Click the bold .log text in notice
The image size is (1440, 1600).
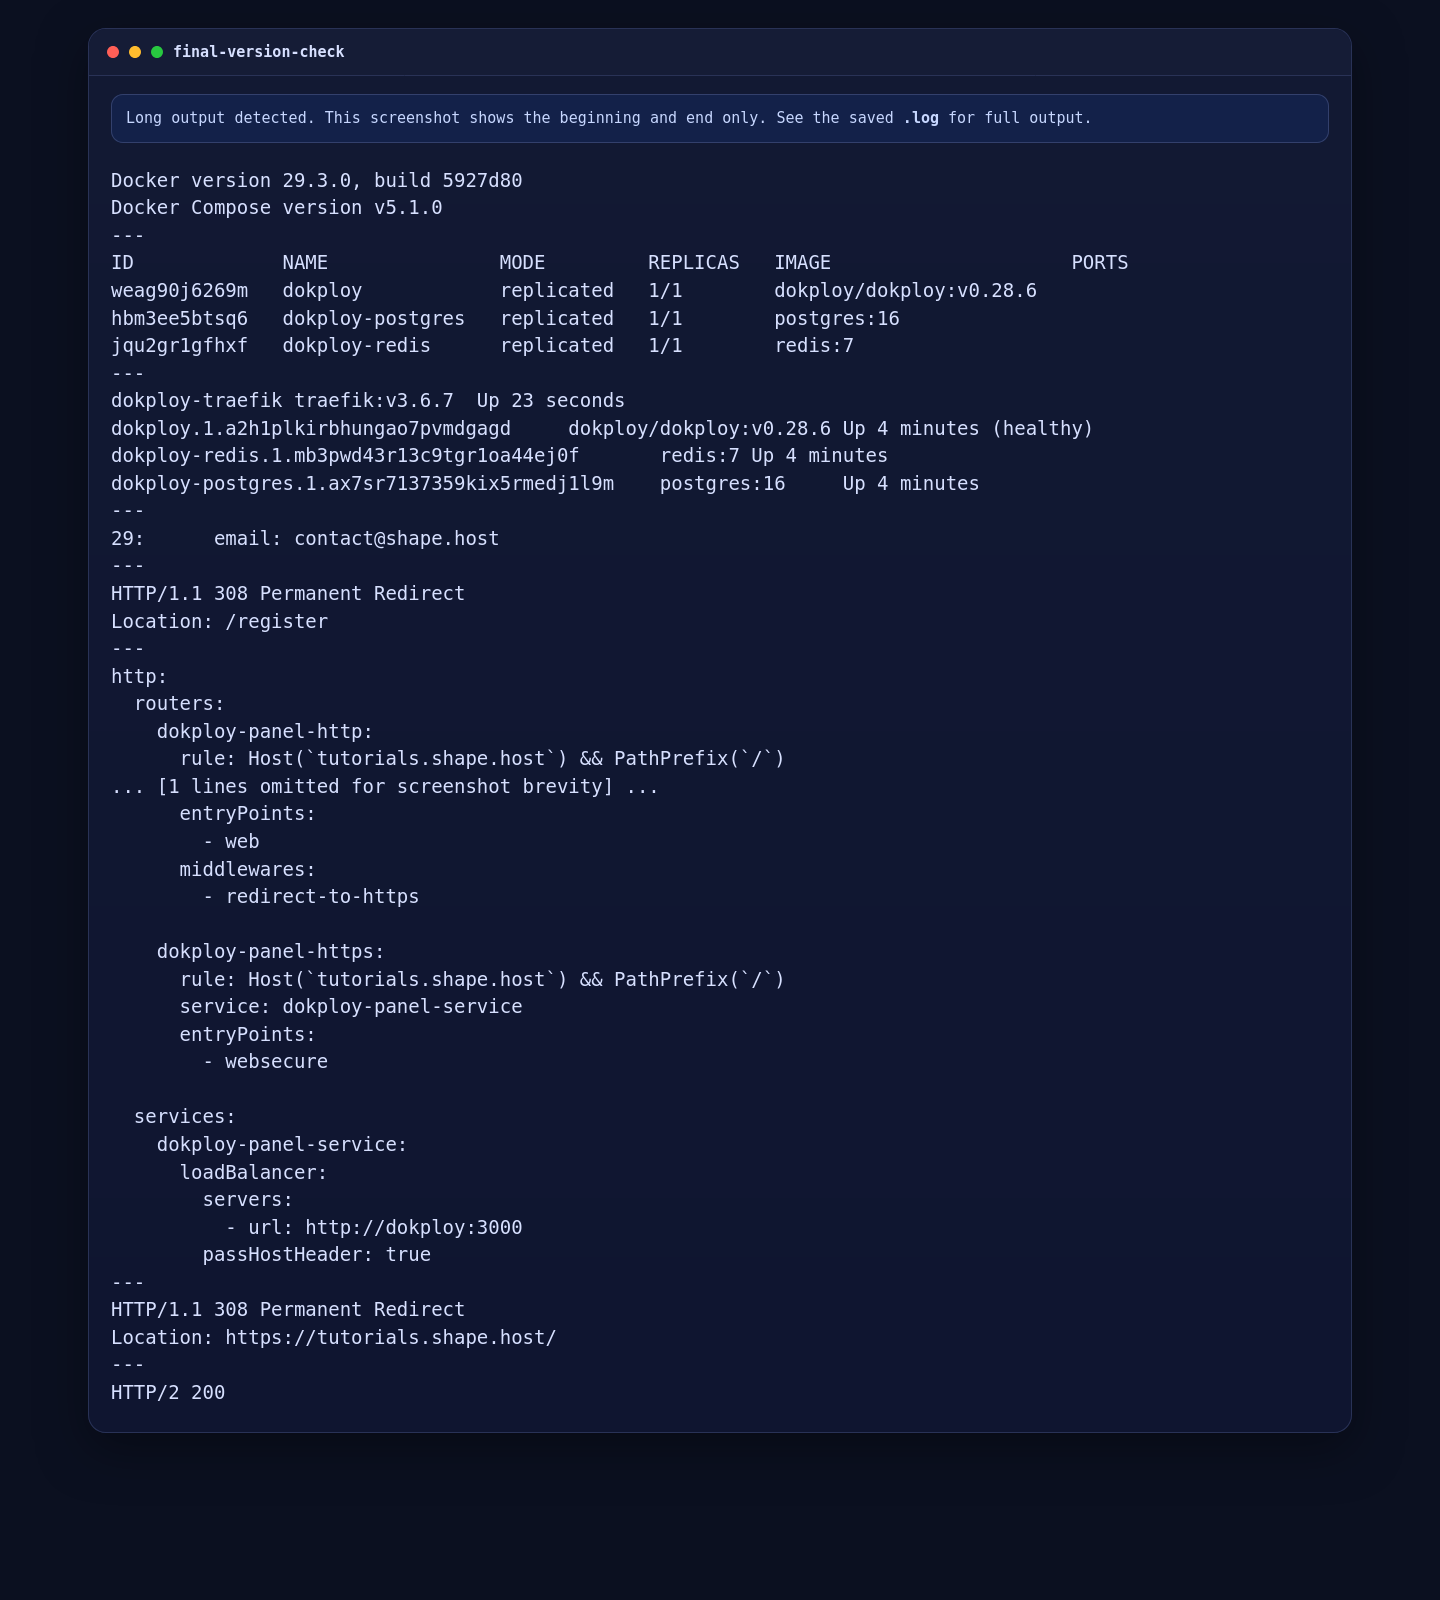click(x=921, y=118)
